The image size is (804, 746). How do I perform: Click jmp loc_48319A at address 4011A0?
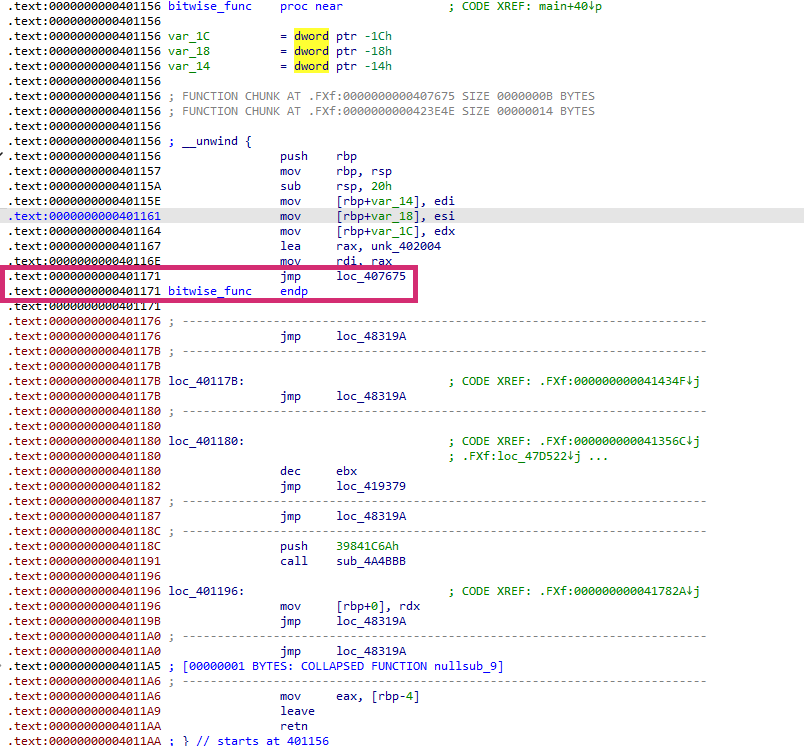343,652
